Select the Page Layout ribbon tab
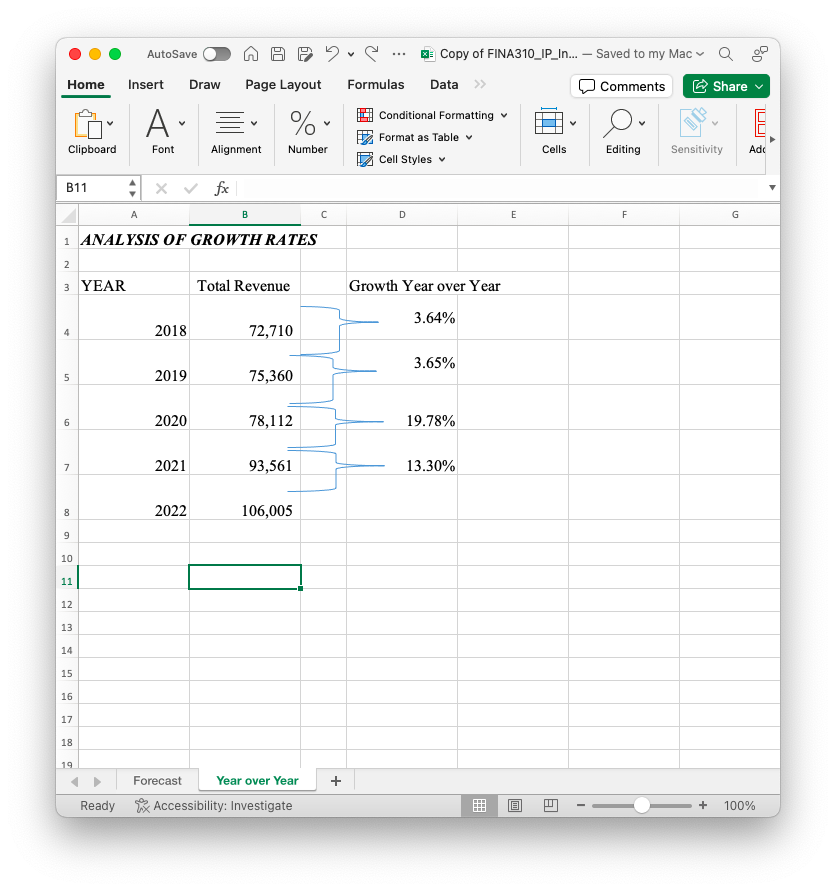Image resolution: width=836 pixels, height=891 pixels. click(283, 85)
